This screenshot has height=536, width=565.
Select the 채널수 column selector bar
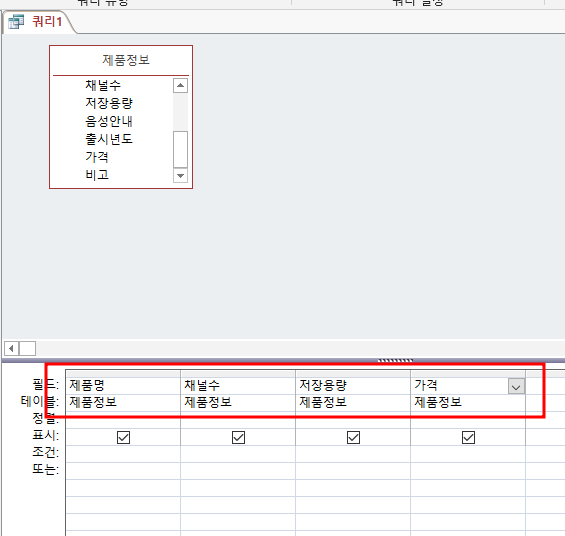click(238, 374)
